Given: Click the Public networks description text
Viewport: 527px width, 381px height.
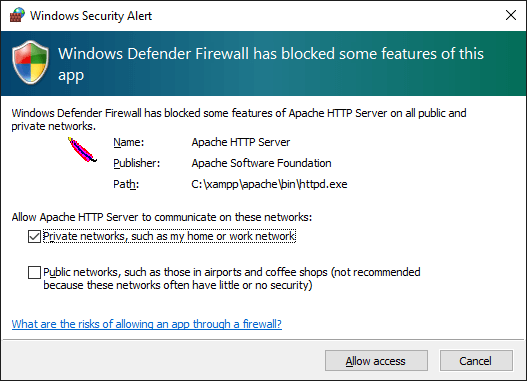Looking at the screenshot, I should pyautogui.click(x=232, y=279).
